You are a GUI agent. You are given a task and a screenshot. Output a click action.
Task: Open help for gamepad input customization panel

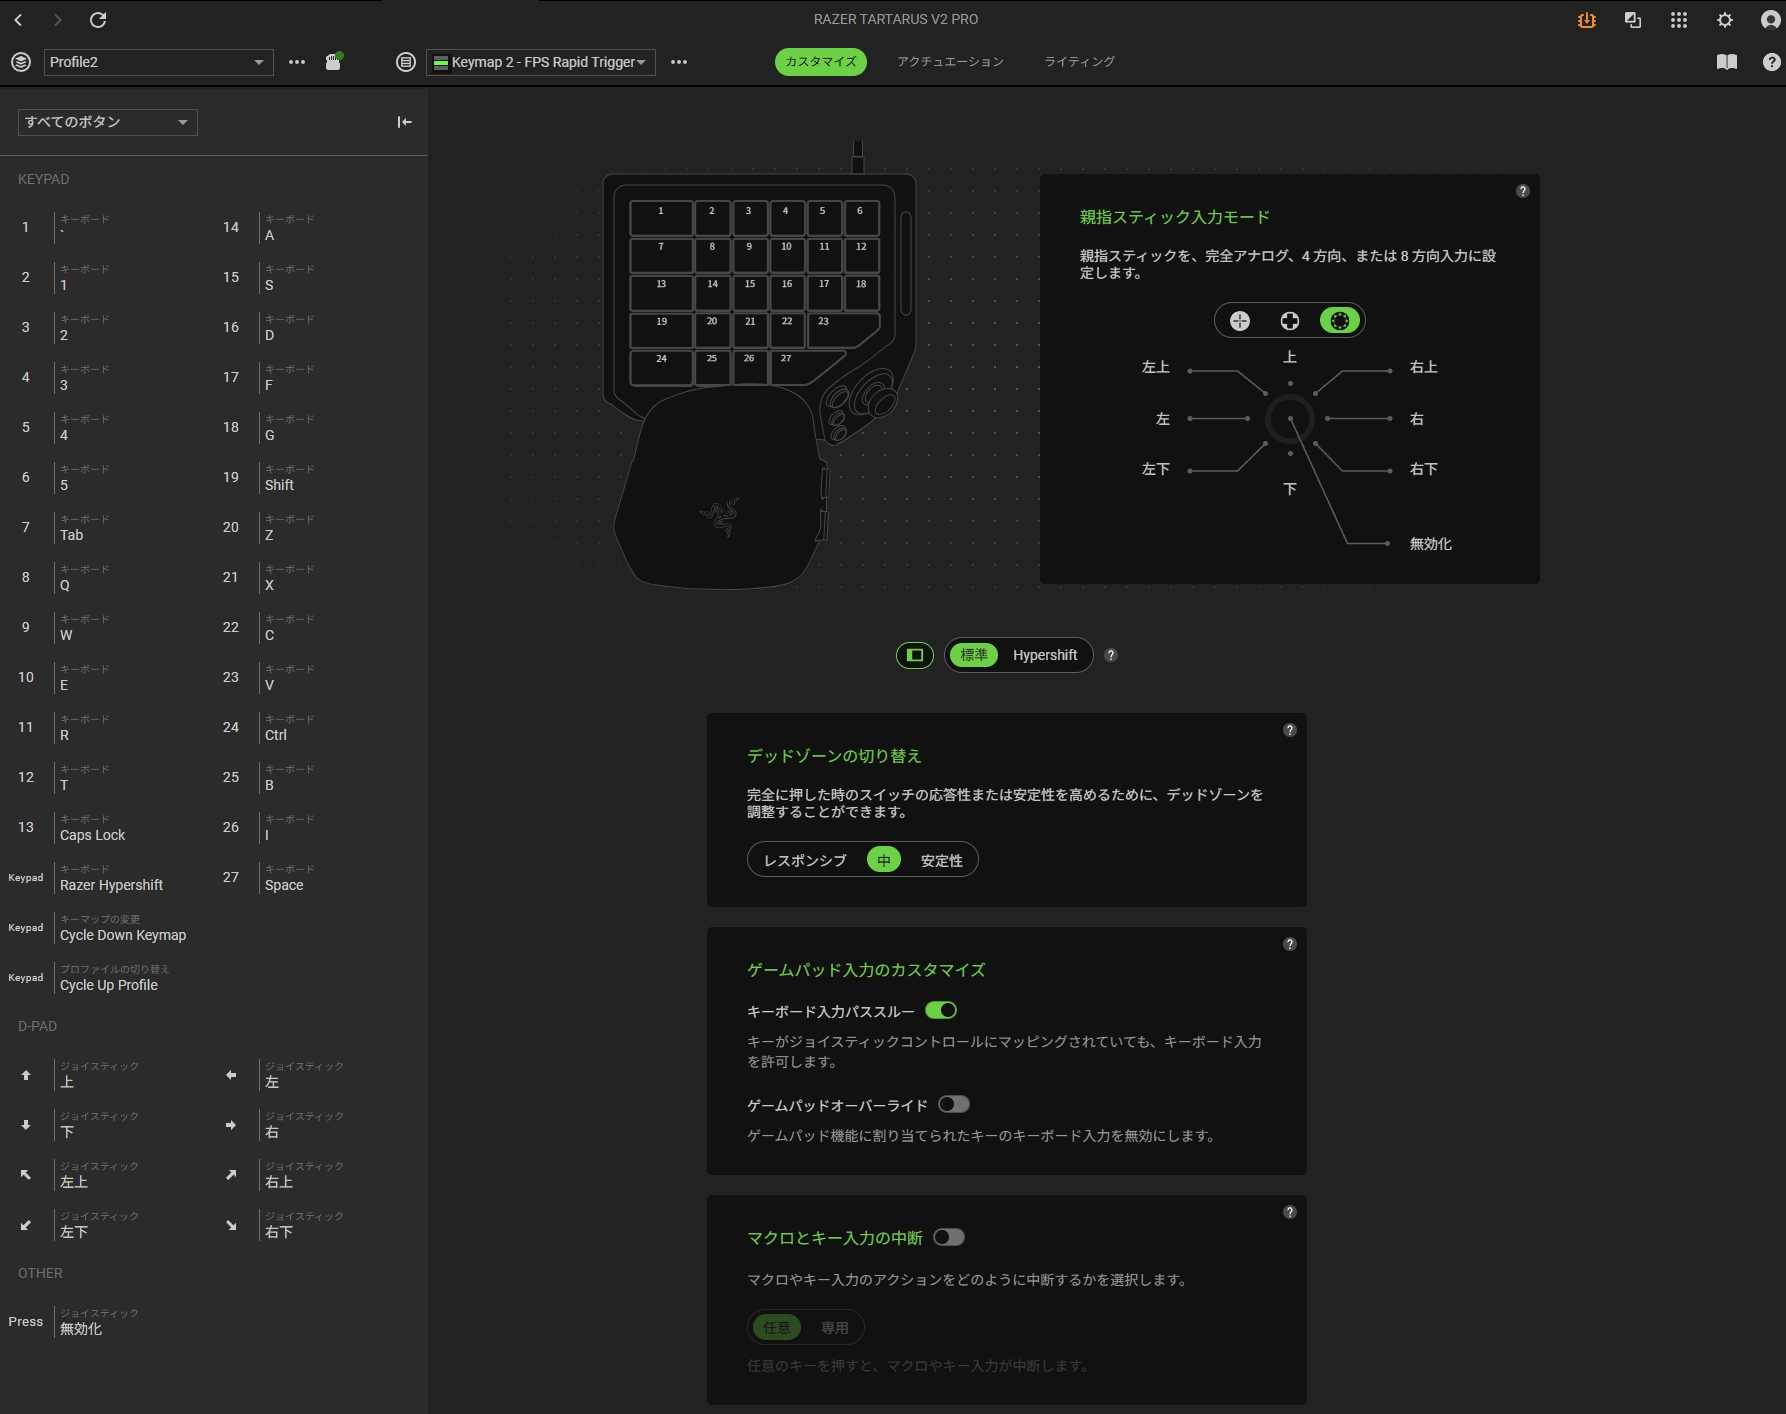pyautogui.click(x=1290, y=944)
